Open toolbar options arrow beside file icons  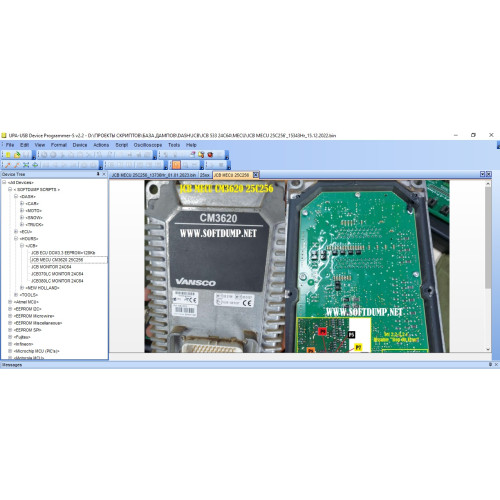pyautogui.click(x=34, y=155)
